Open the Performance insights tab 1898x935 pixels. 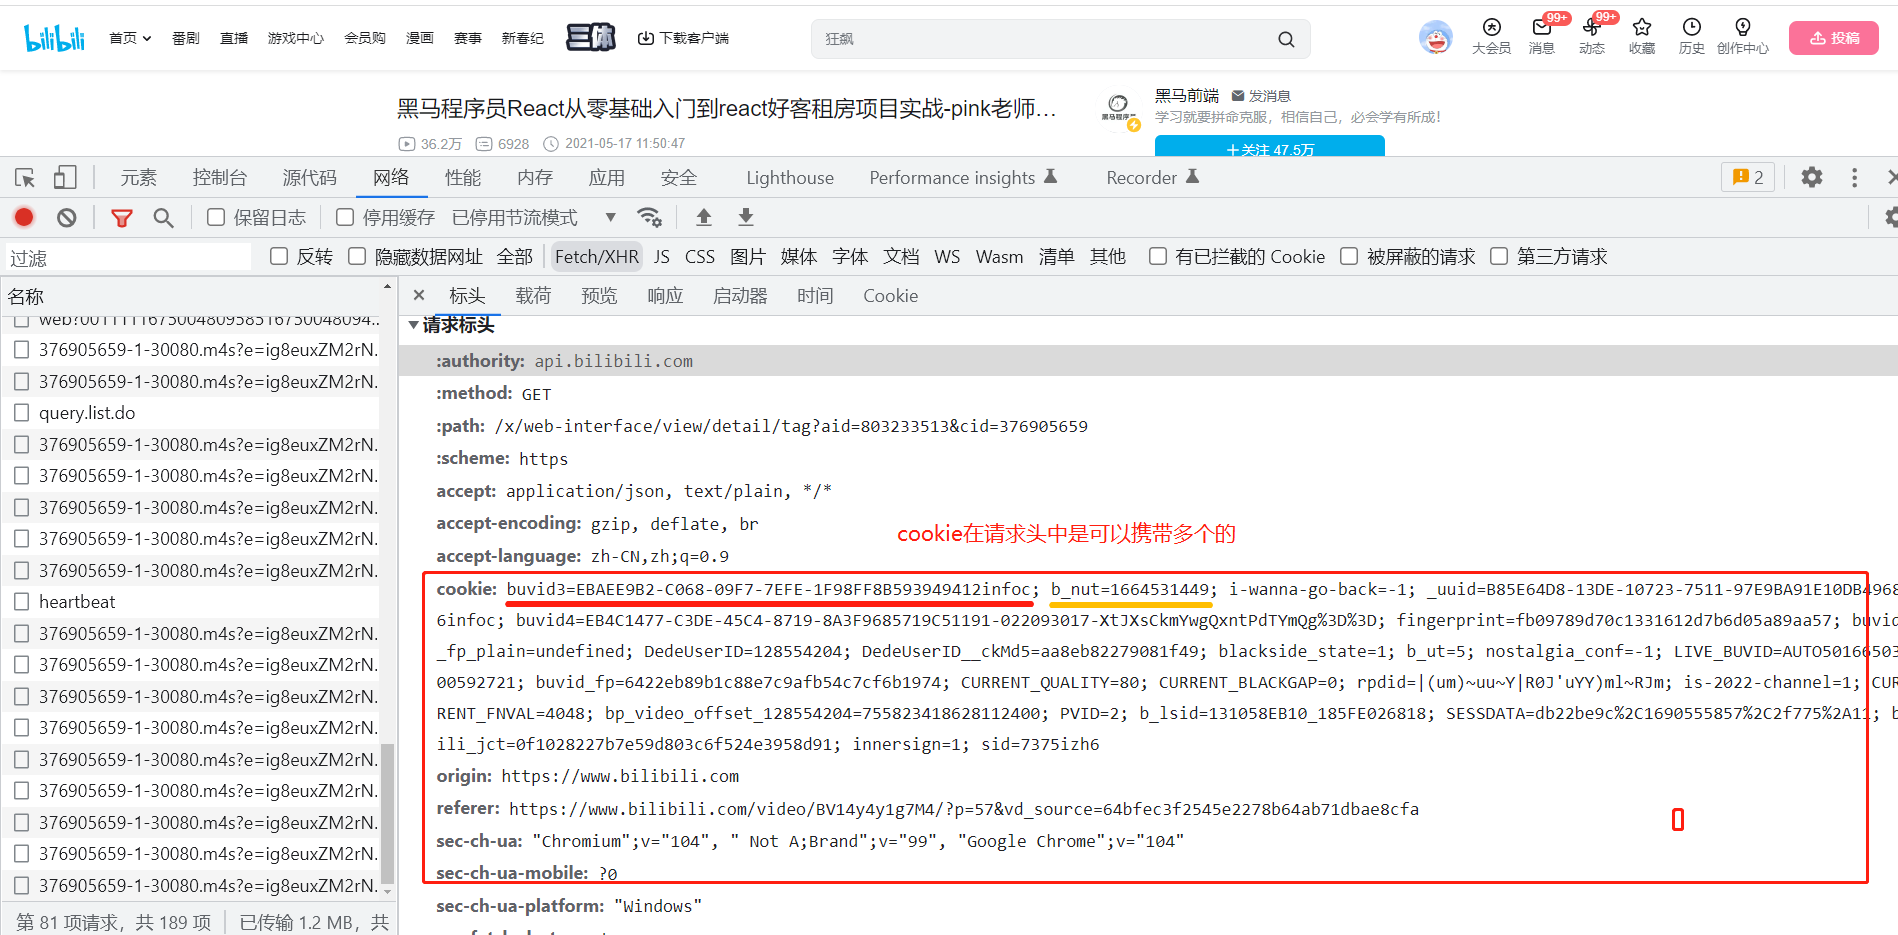click(x=963, y=177)
